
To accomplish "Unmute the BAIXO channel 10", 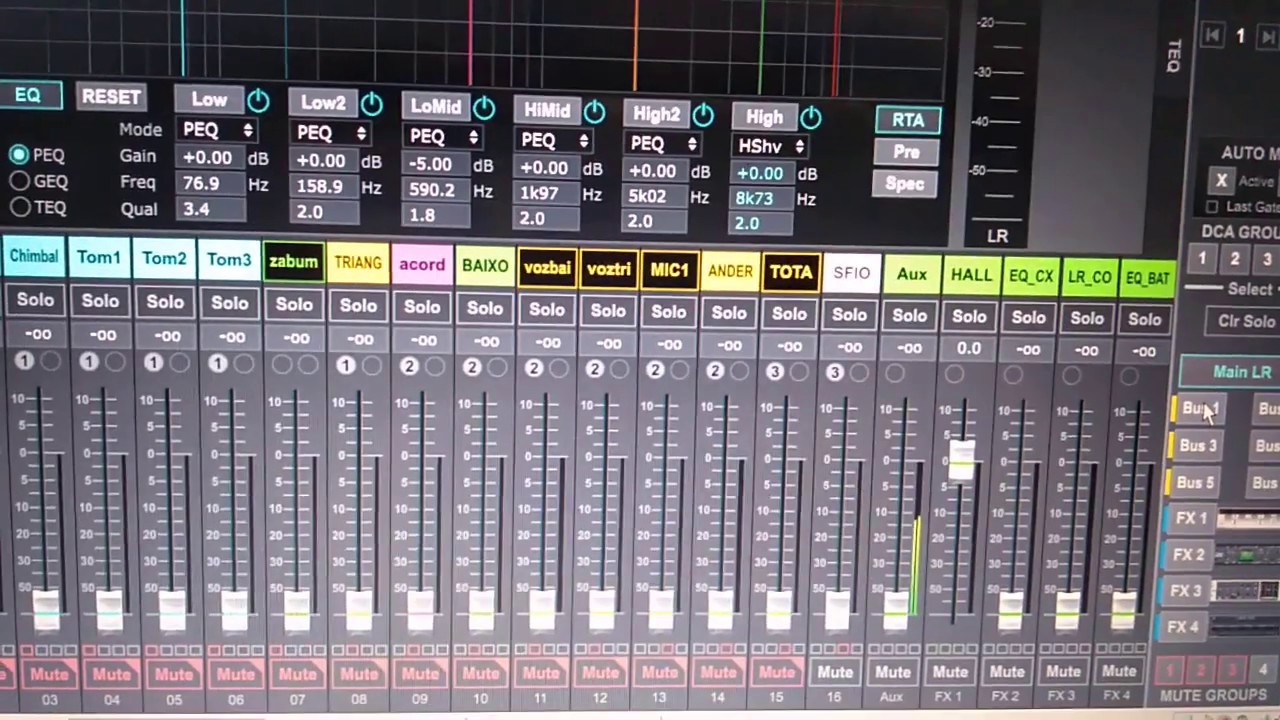I will 480,672.
